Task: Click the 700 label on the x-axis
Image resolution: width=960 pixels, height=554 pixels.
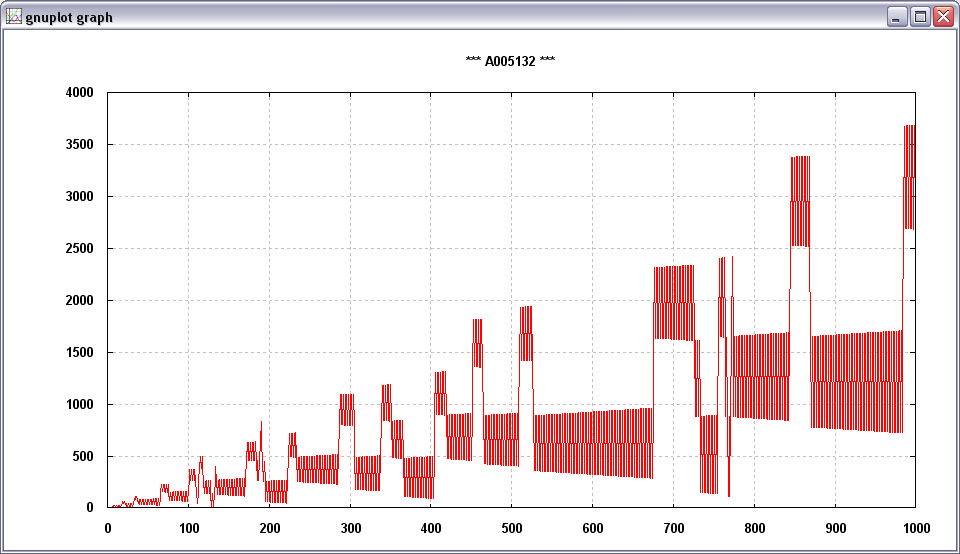Action: click(673, 528)
